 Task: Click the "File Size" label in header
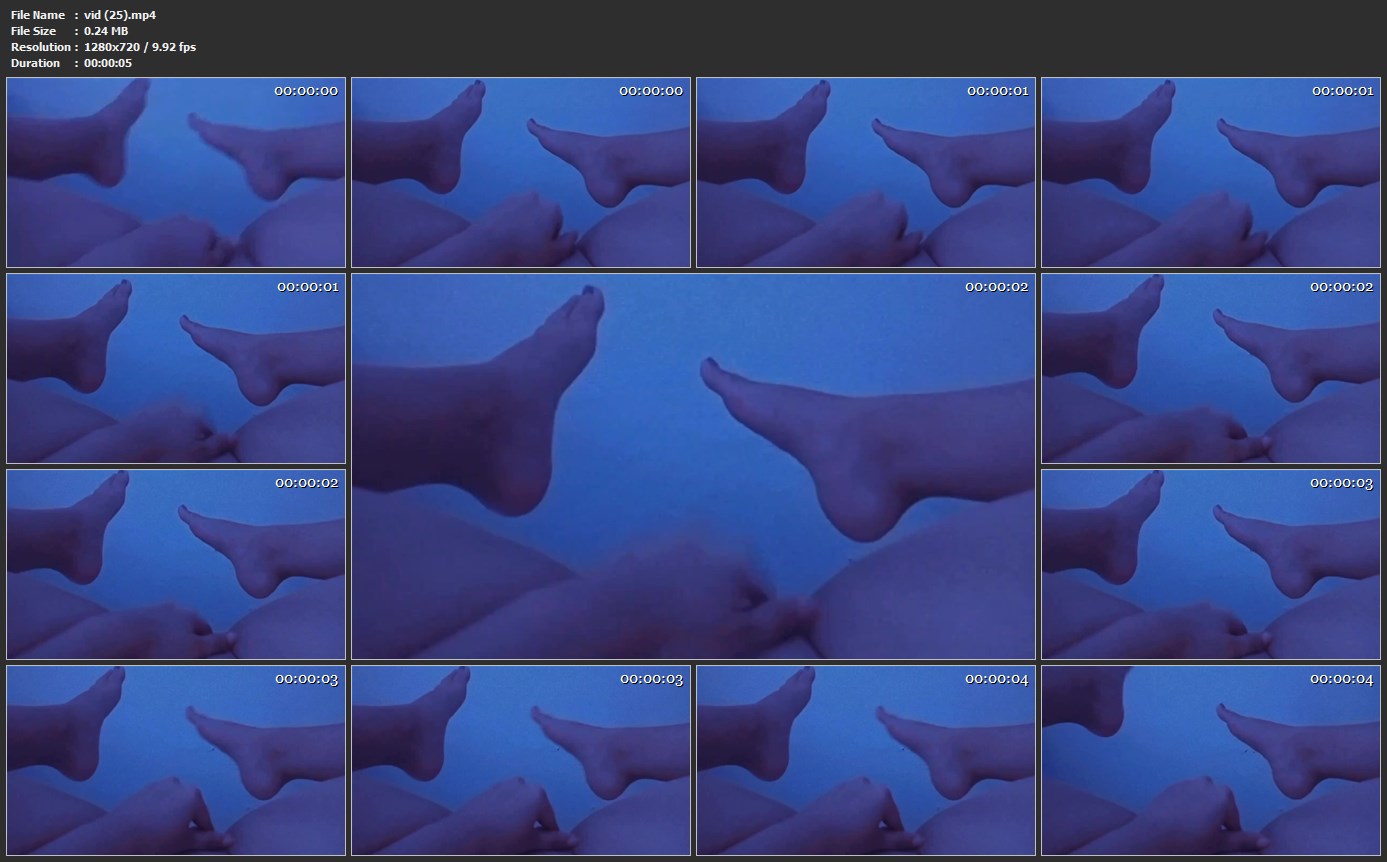(x=33, y=31)
